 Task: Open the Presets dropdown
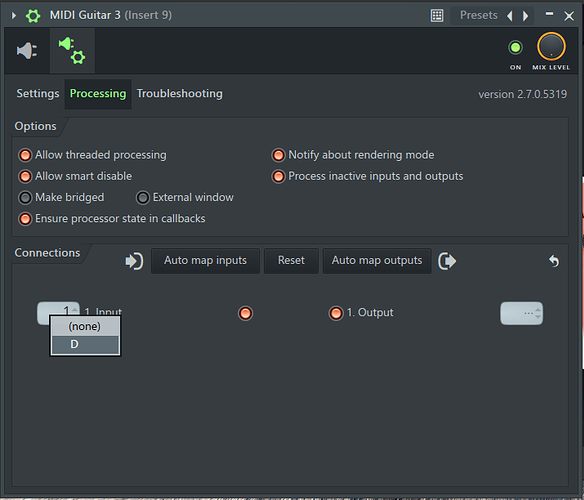pos(479,15)
